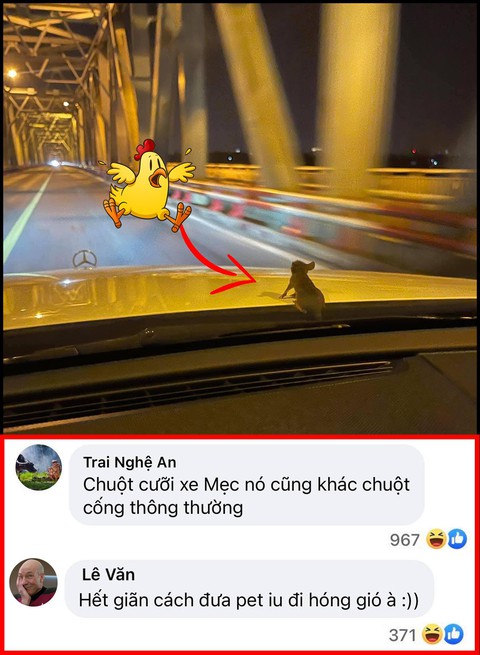Viewport: 480px width, 655px height.
Task: Click the laughing emoji beside 967
Action: pos(437,539)
